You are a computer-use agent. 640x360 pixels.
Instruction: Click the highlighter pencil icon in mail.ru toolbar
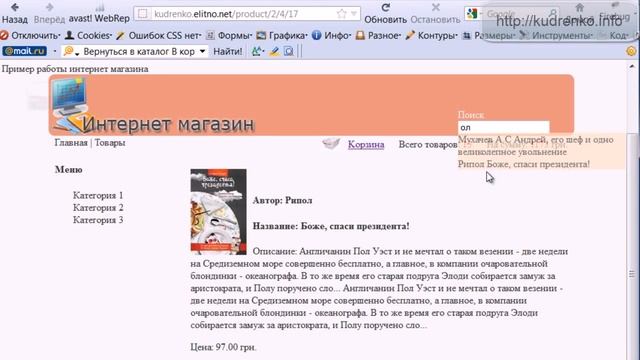click(274, 51)
